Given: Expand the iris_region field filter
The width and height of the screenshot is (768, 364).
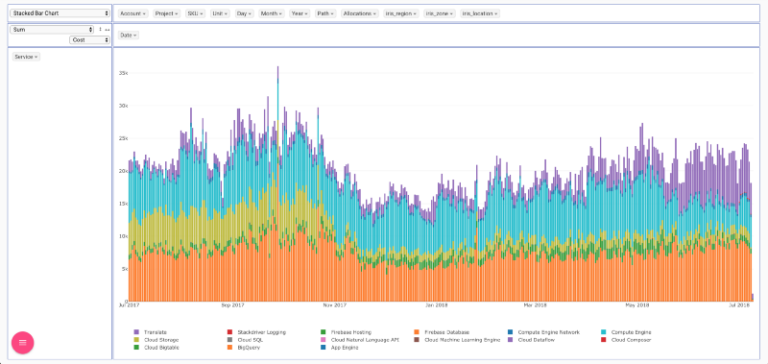Looking at the screenshot, I should [x=401, y=14].
